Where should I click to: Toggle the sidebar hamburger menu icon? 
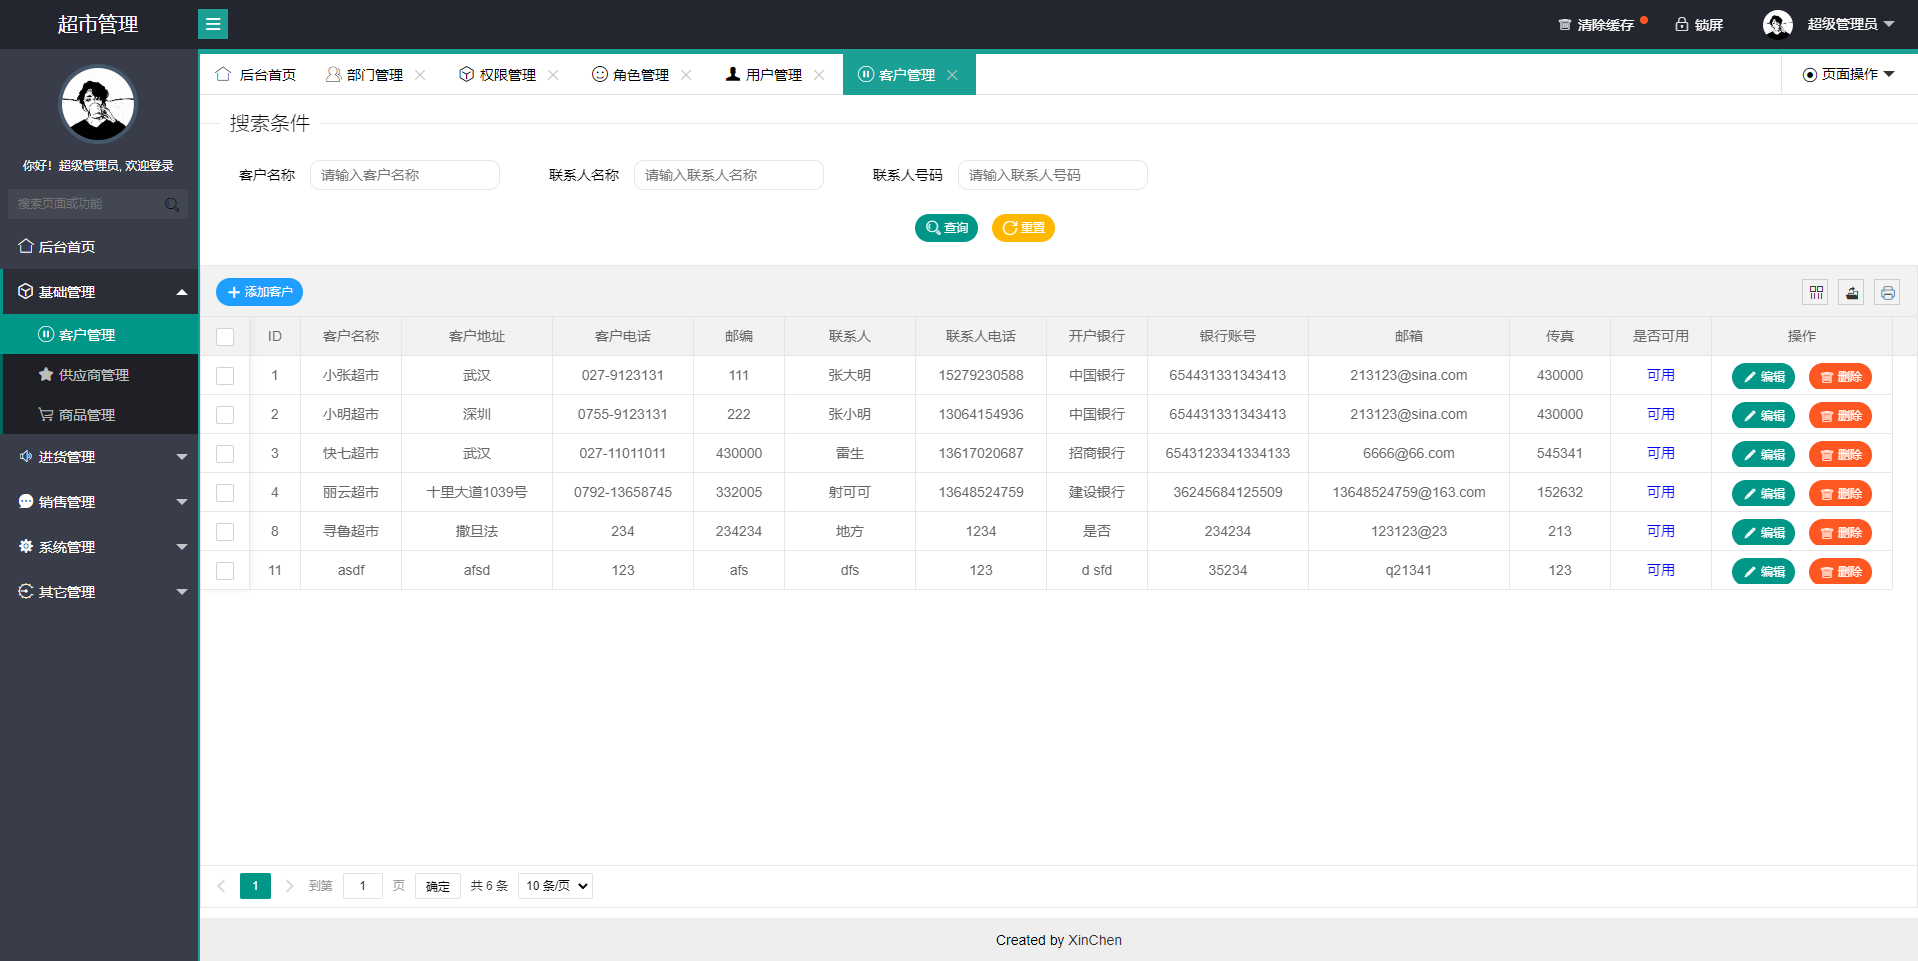[213, 24]
